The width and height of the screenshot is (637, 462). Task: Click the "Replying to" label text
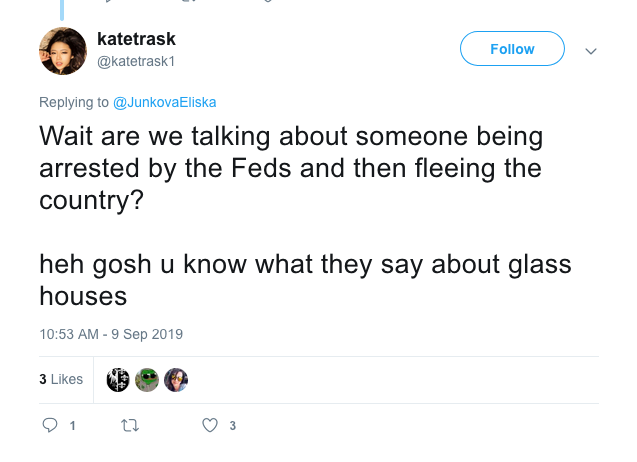[x=74, y=102]
